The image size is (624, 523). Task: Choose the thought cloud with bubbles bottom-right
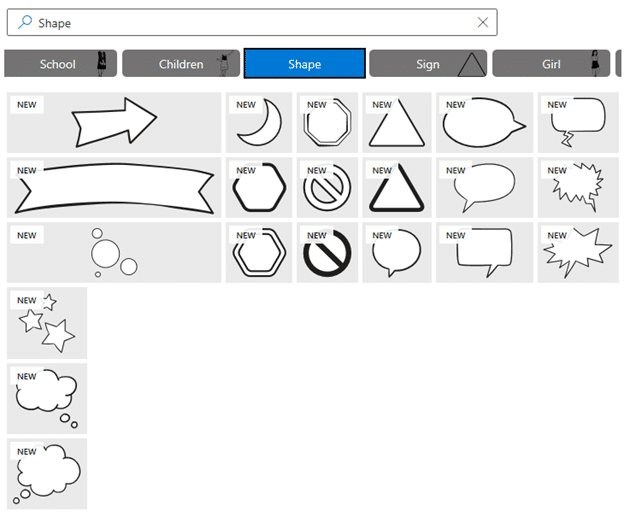tap(47, 398)
